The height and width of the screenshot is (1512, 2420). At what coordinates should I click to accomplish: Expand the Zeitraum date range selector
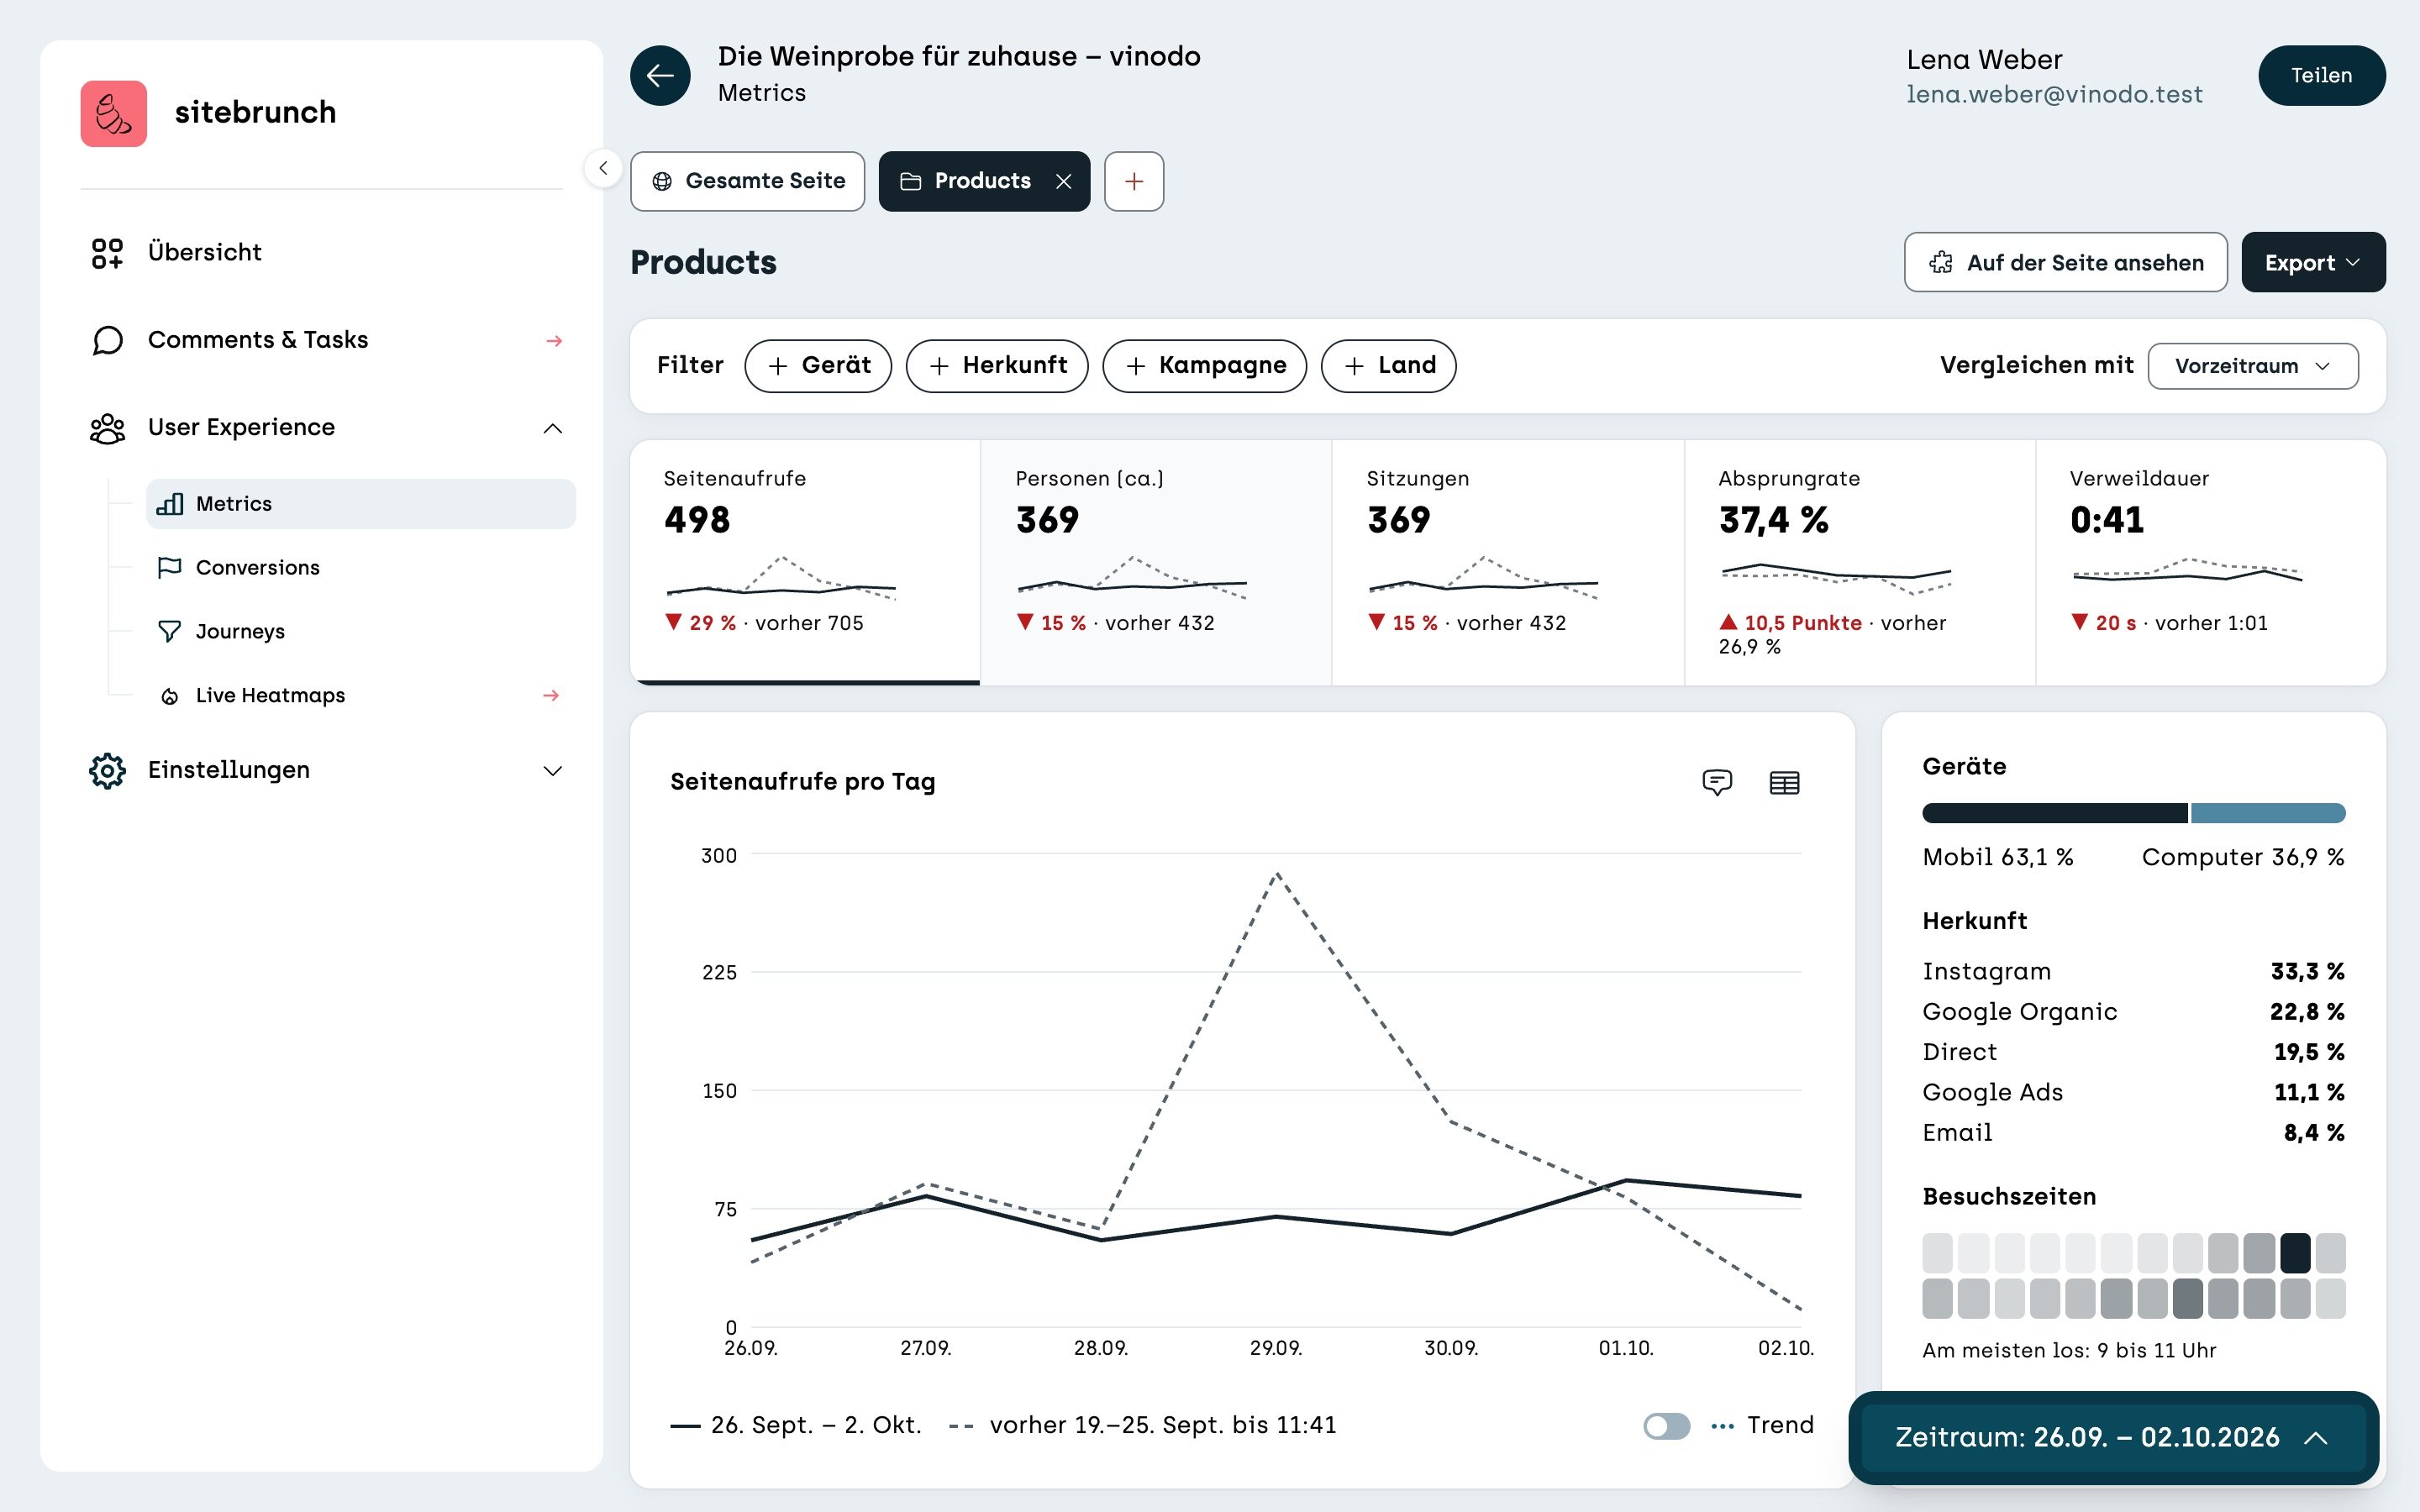click(2113, 1437)
